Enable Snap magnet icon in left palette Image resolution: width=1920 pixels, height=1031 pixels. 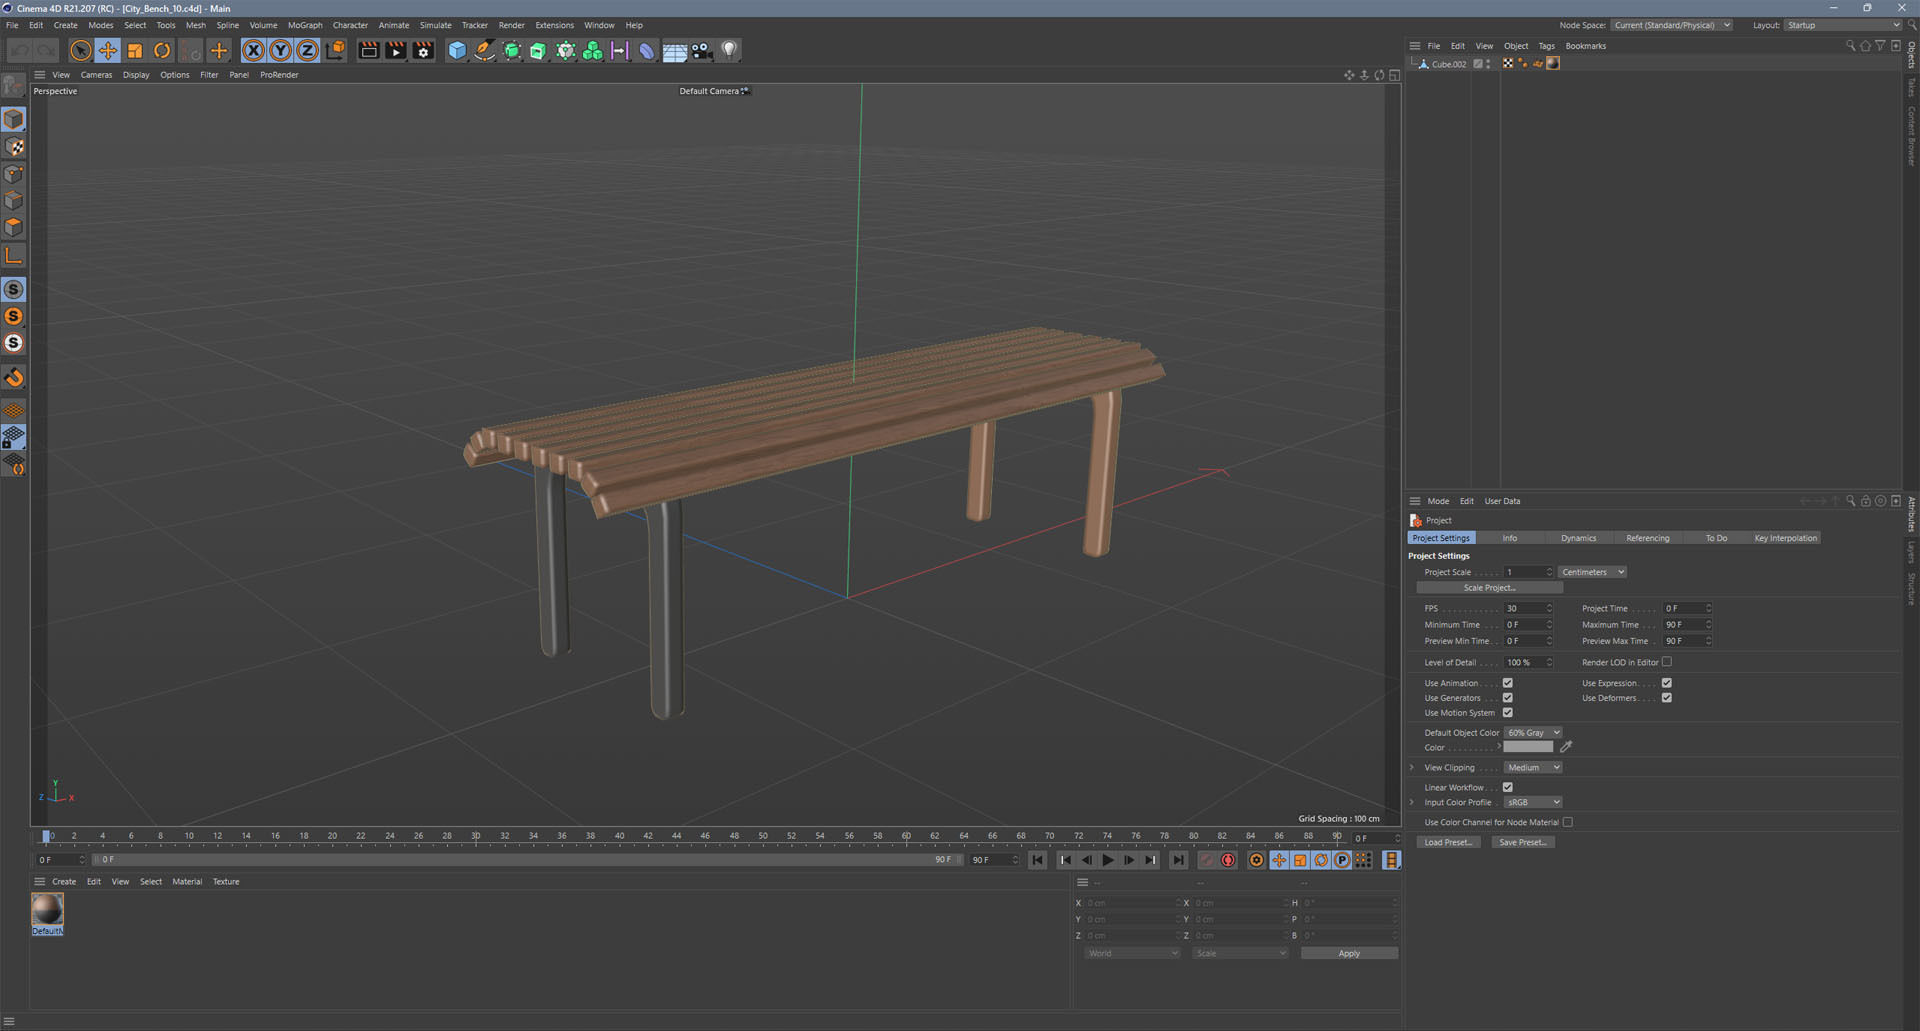pyautogui.click(x=14, y=377)
